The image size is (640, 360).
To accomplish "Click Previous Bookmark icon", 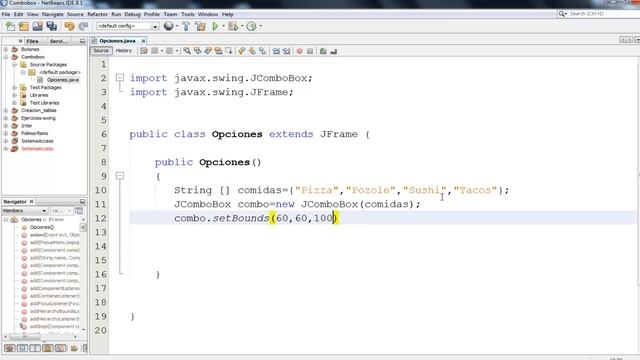I will pos(242,51).
